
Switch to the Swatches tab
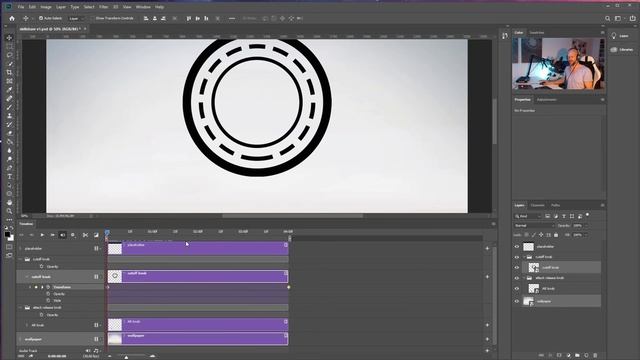click(x=537, y=33)
